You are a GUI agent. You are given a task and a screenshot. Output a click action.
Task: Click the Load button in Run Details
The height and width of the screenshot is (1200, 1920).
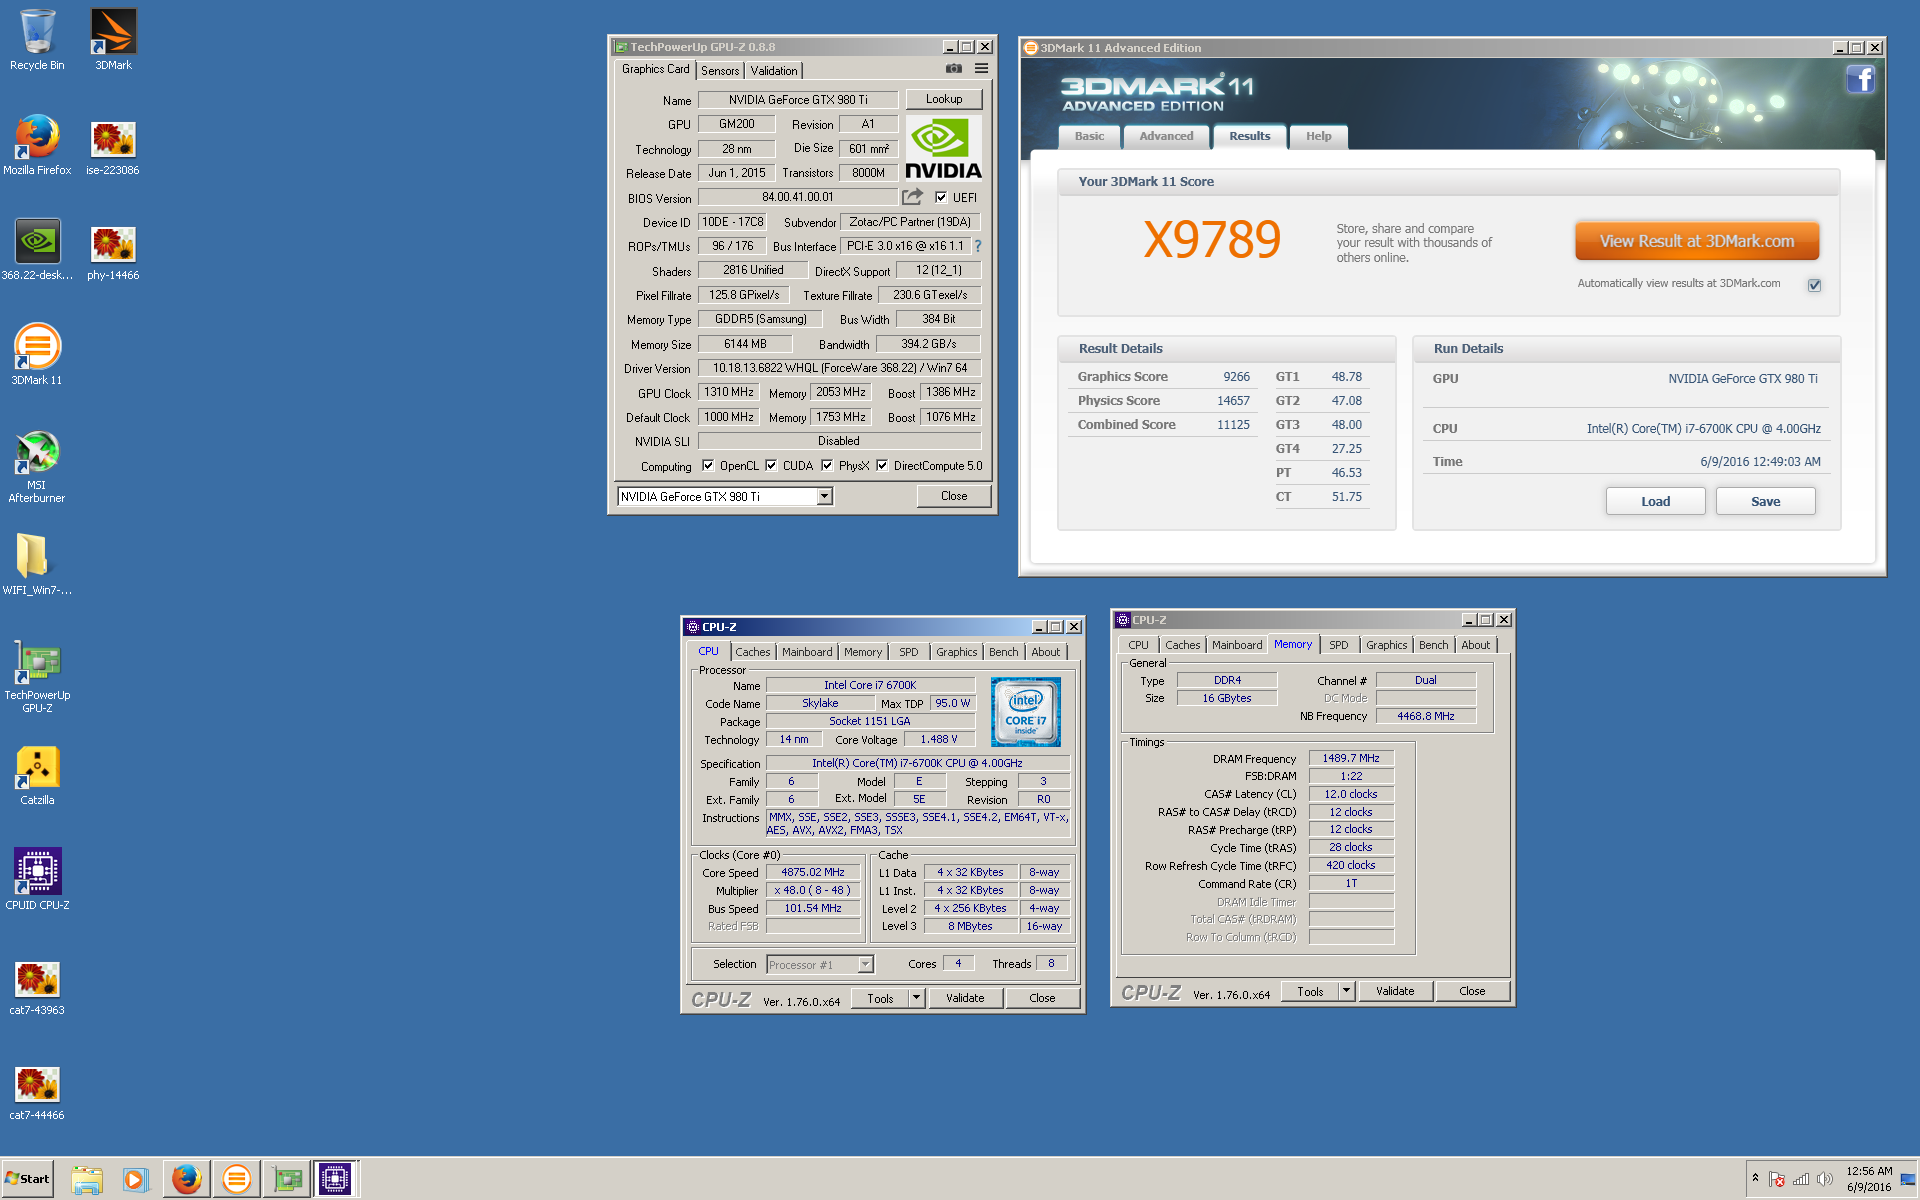pyautogui.click(x=1655, y=501)
